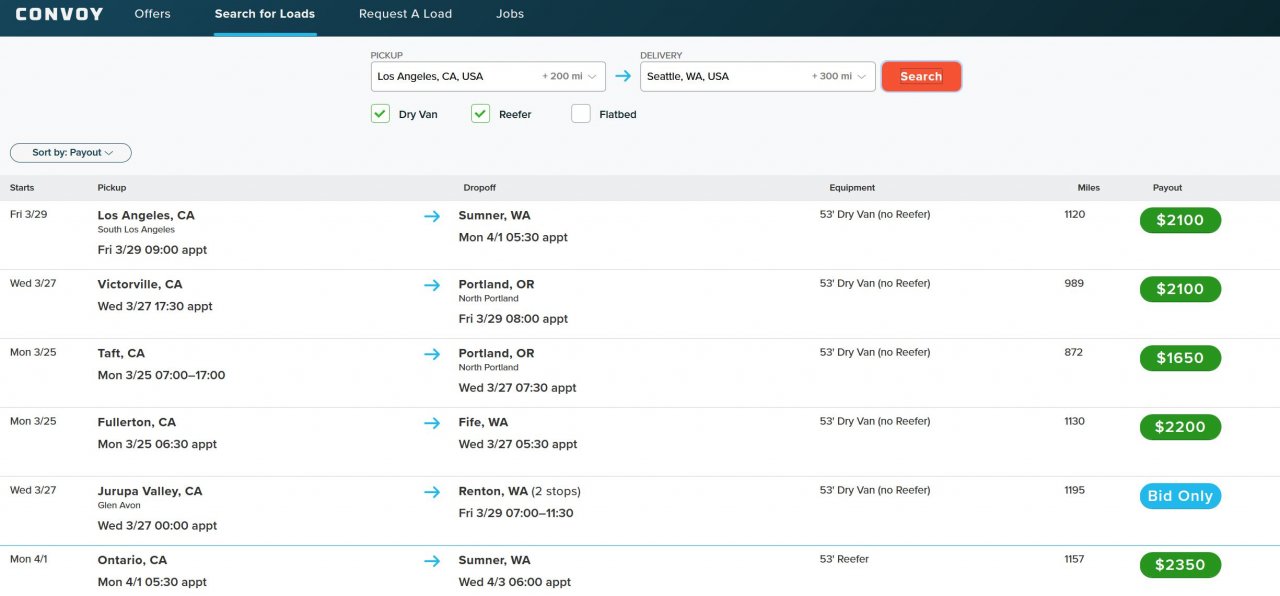Click the route arrow in the Jurupa Valley row

click(x=432, y=492)
